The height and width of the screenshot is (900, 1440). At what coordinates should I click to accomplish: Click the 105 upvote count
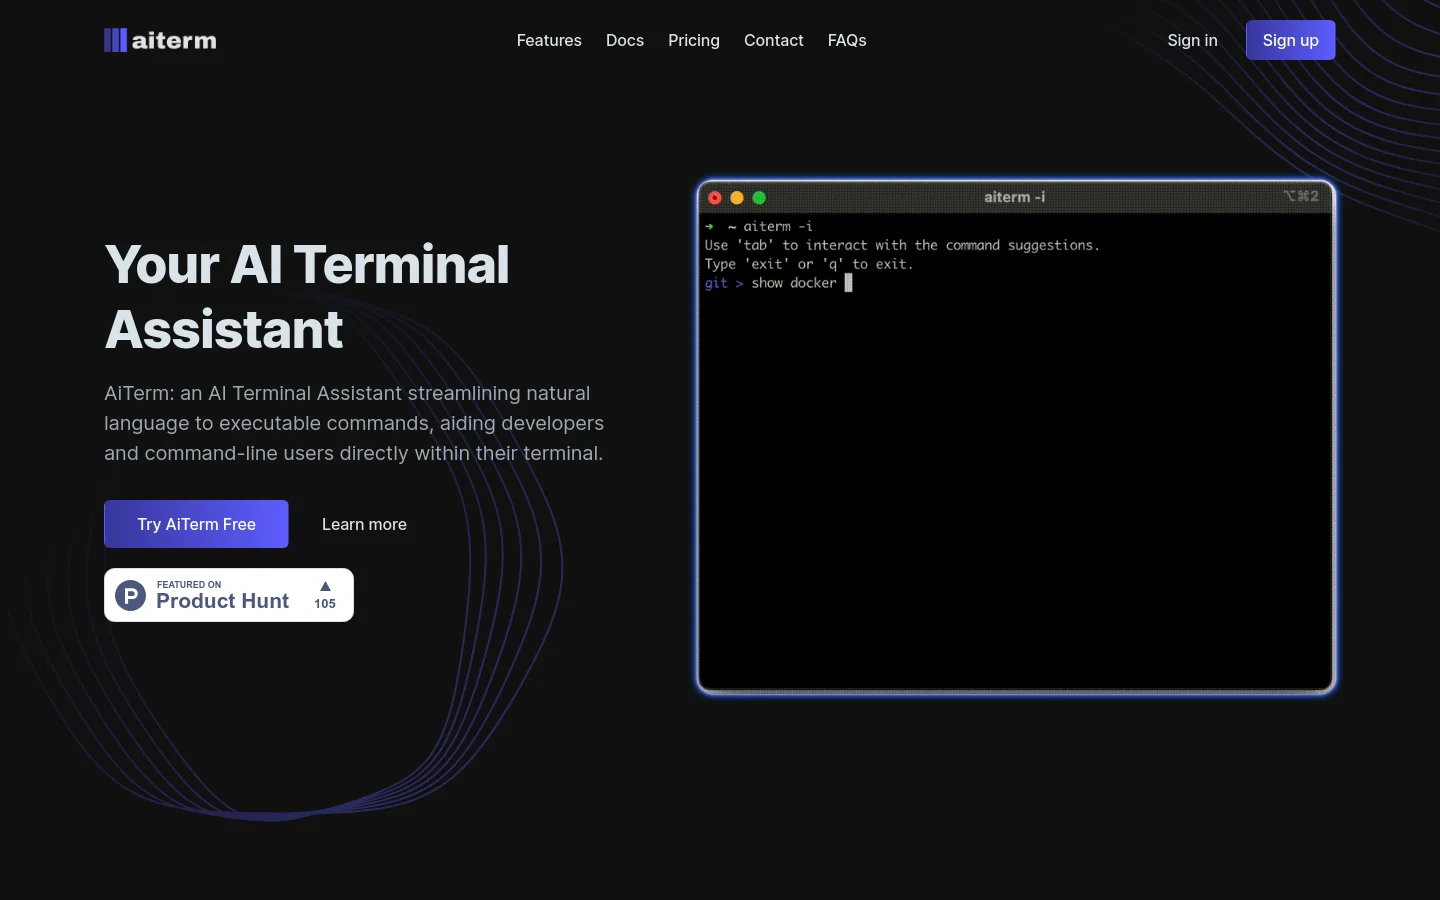324,603
